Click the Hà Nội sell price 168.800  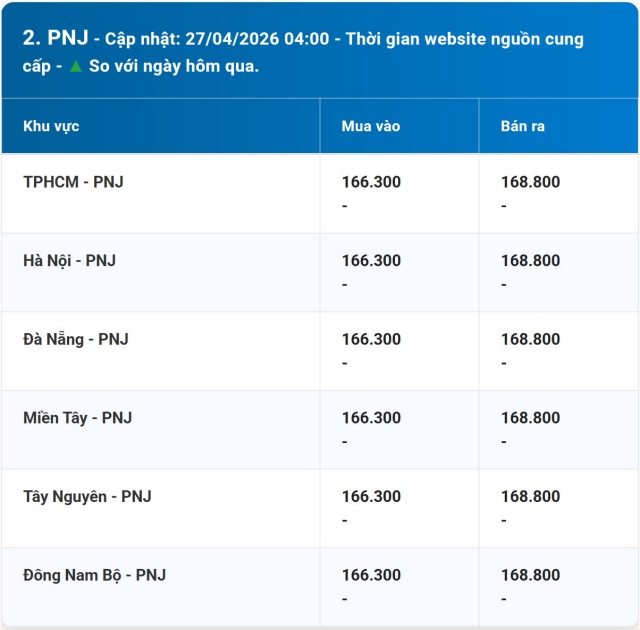(x=530, y=260)
